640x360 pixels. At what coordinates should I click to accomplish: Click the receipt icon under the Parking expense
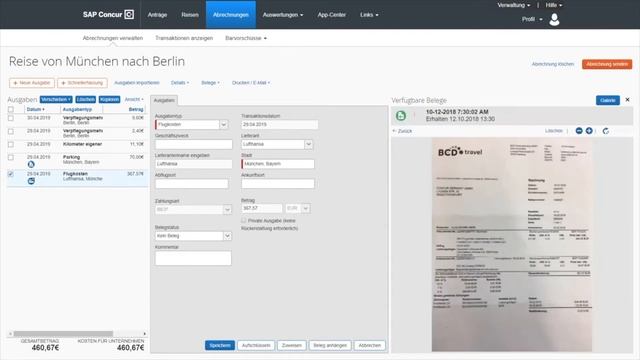click(31, 164)
